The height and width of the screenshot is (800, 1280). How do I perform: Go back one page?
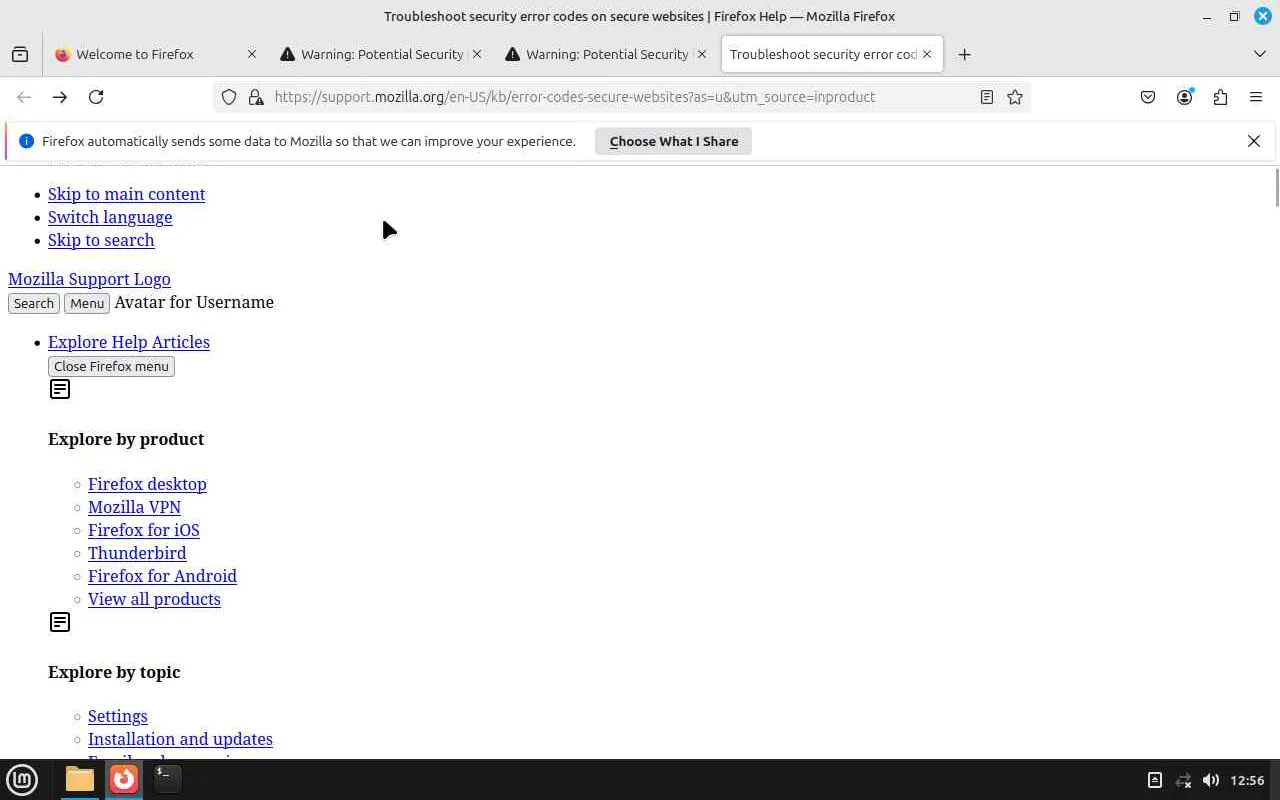click(x=24, y=97)
